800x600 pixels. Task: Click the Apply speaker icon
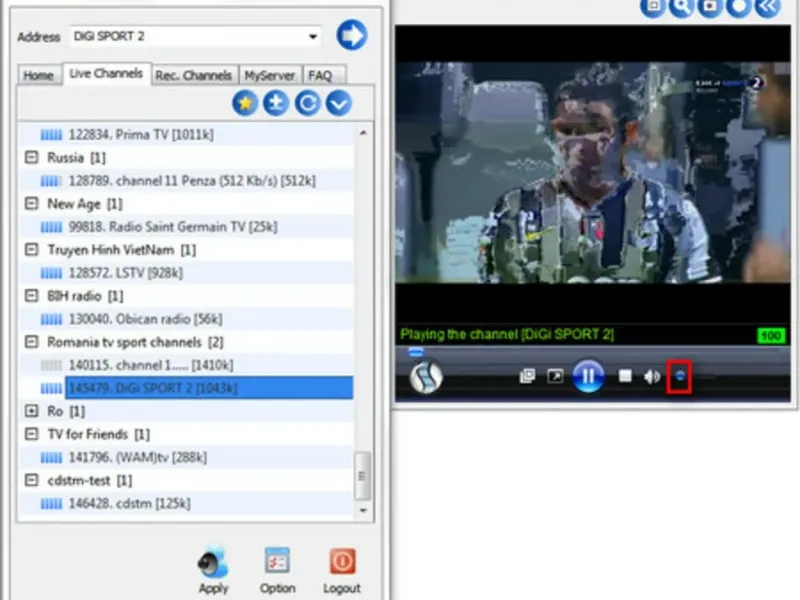pyautogui.click(x=213, y=562)
